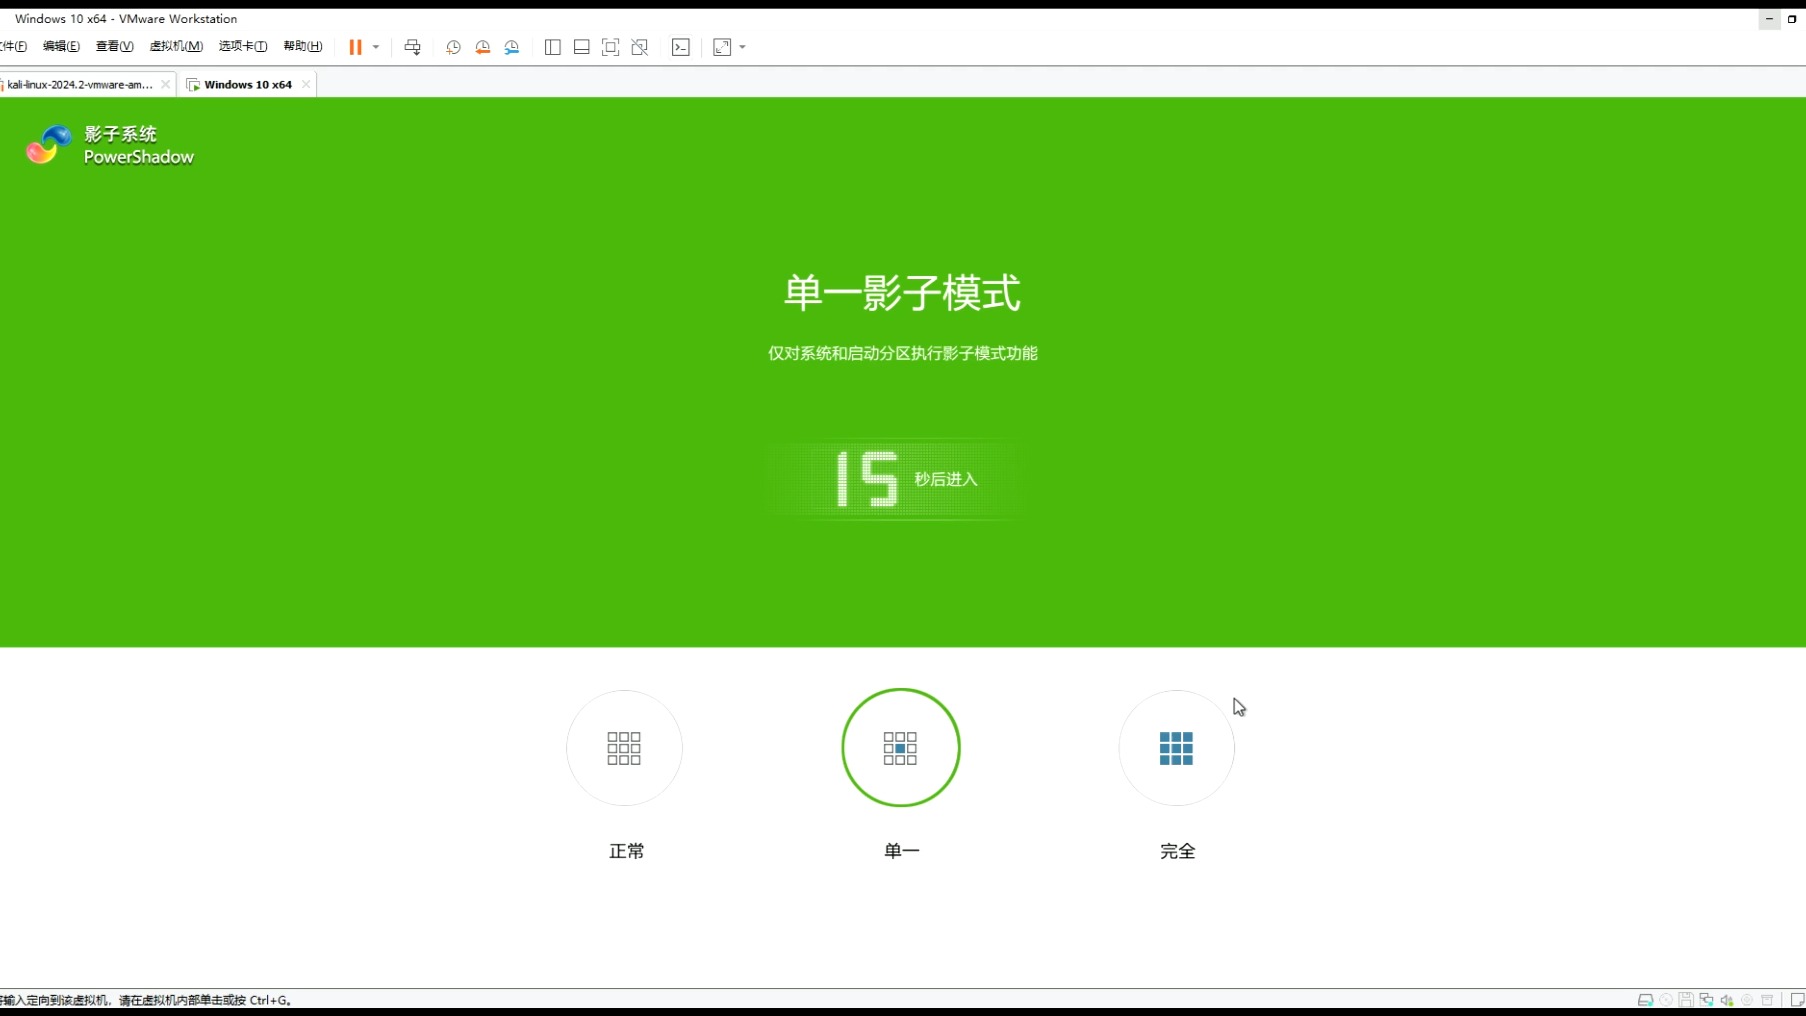Toggle the library sidebar panel
The width and height of the screenshot is (1806, 1016).
pyautogui.click(x=552, y=47)
